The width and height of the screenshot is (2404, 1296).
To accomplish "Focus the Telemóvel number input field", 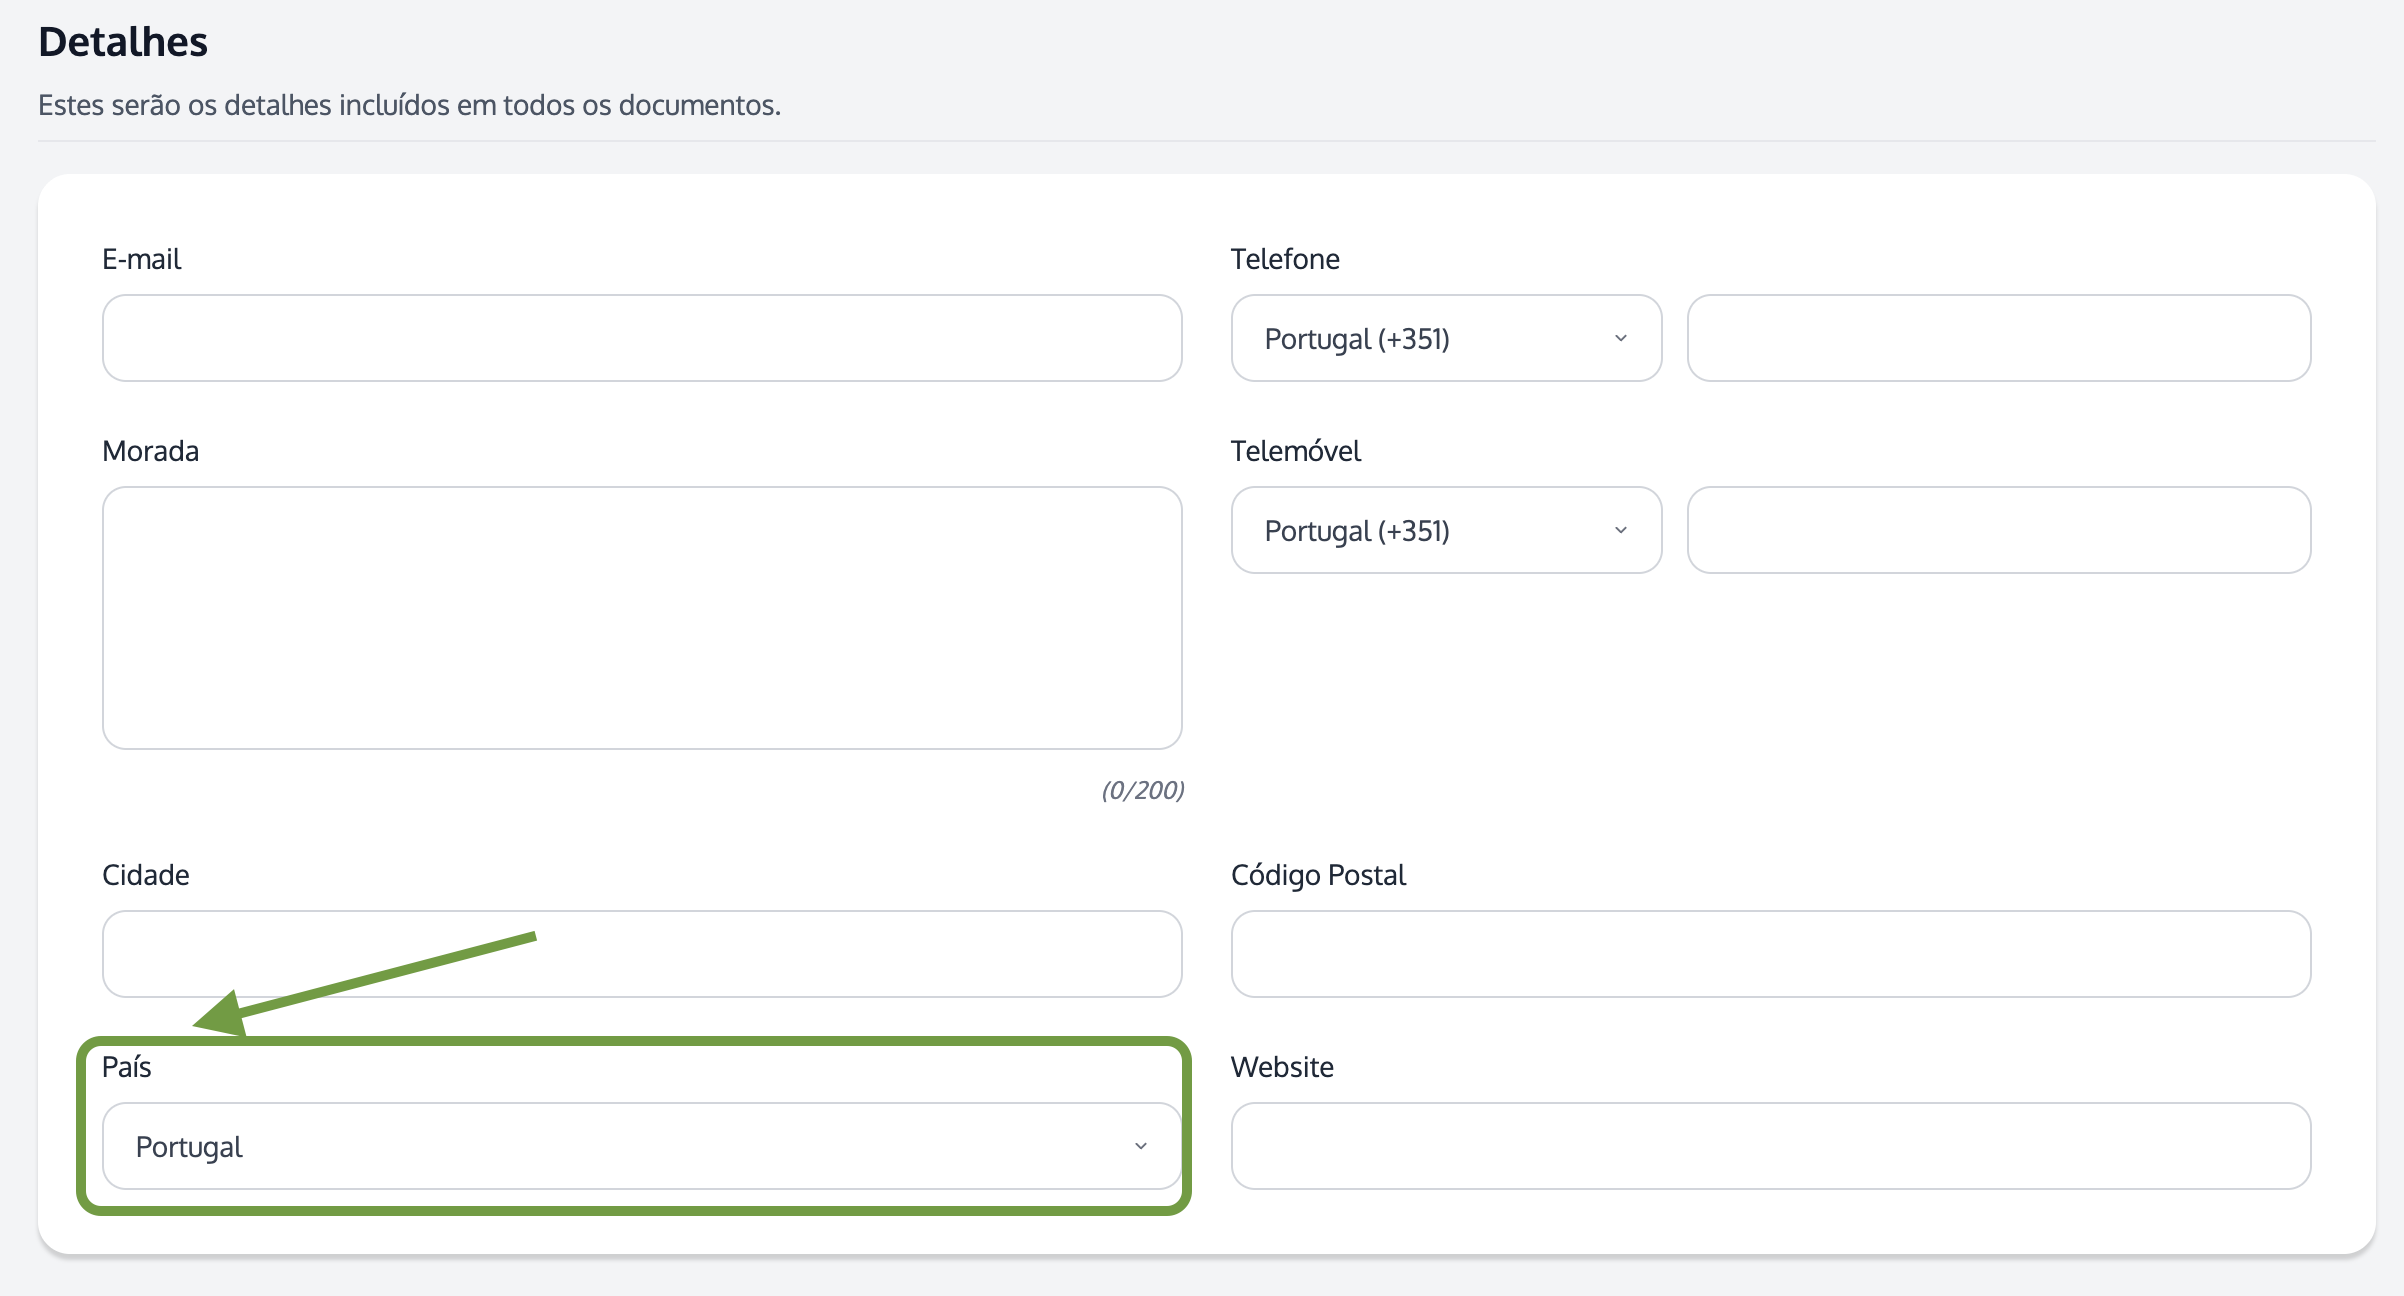I will tap(1998, 530).
